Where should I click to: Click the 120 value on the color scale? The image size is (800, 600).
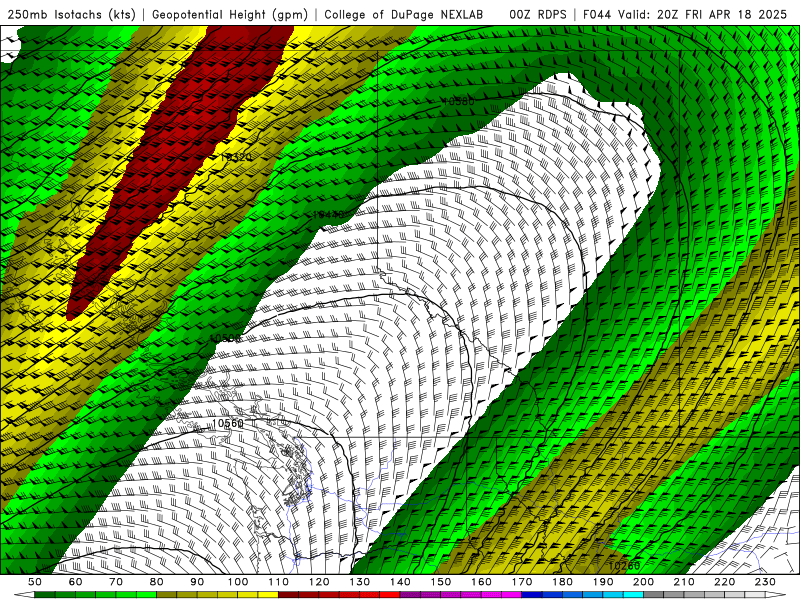click(319, 582)
